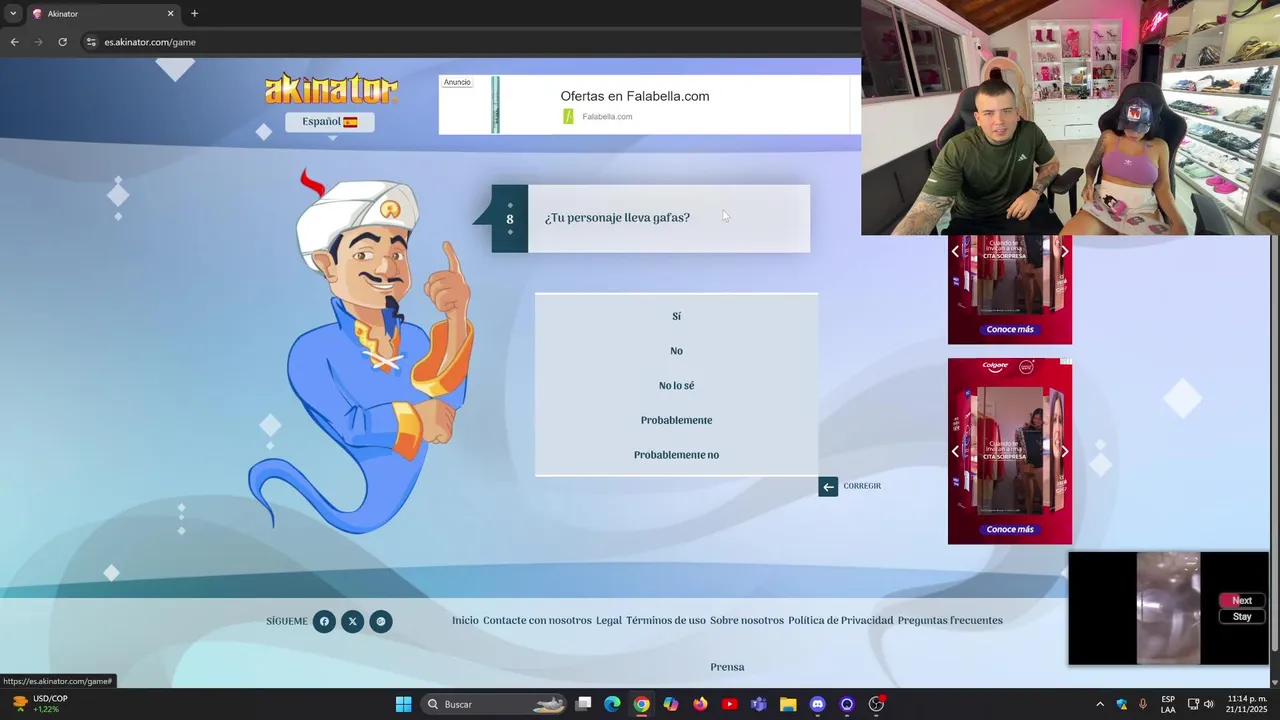Viewport: 1280px width, 720px height.
Task: Open the site information icon in address bar
Action: (91, 42)
